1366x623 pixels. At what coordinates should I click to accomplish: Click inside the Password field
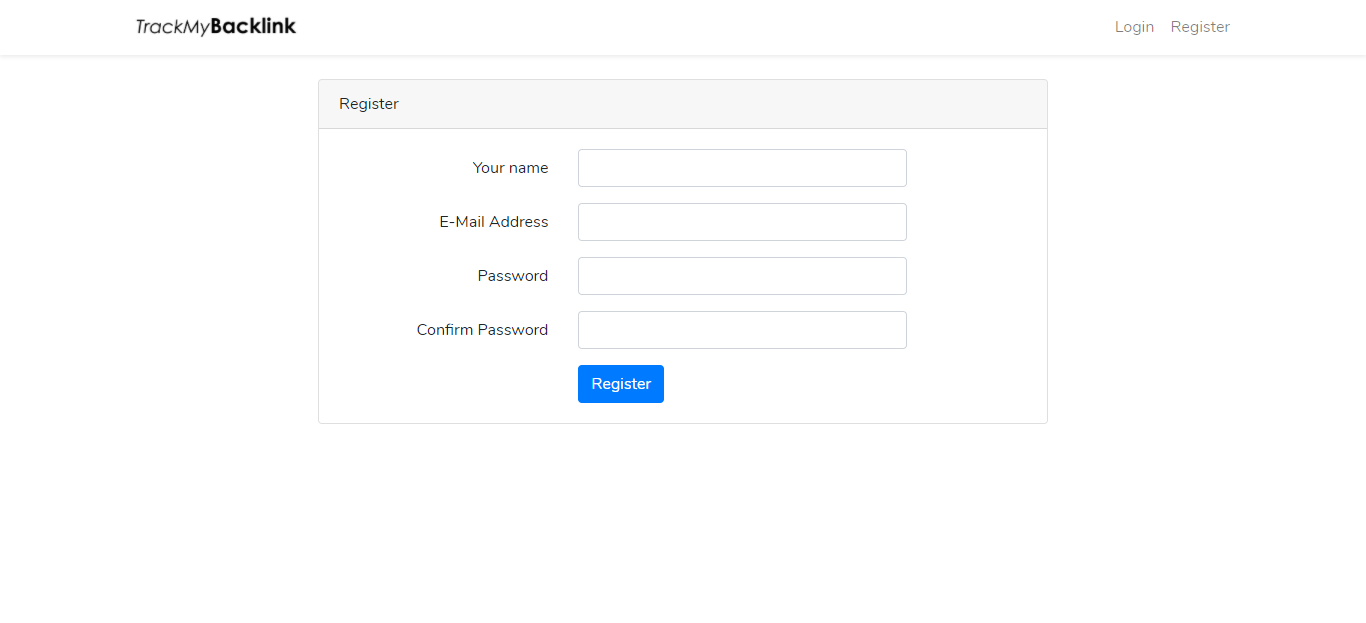coord(741,276)
